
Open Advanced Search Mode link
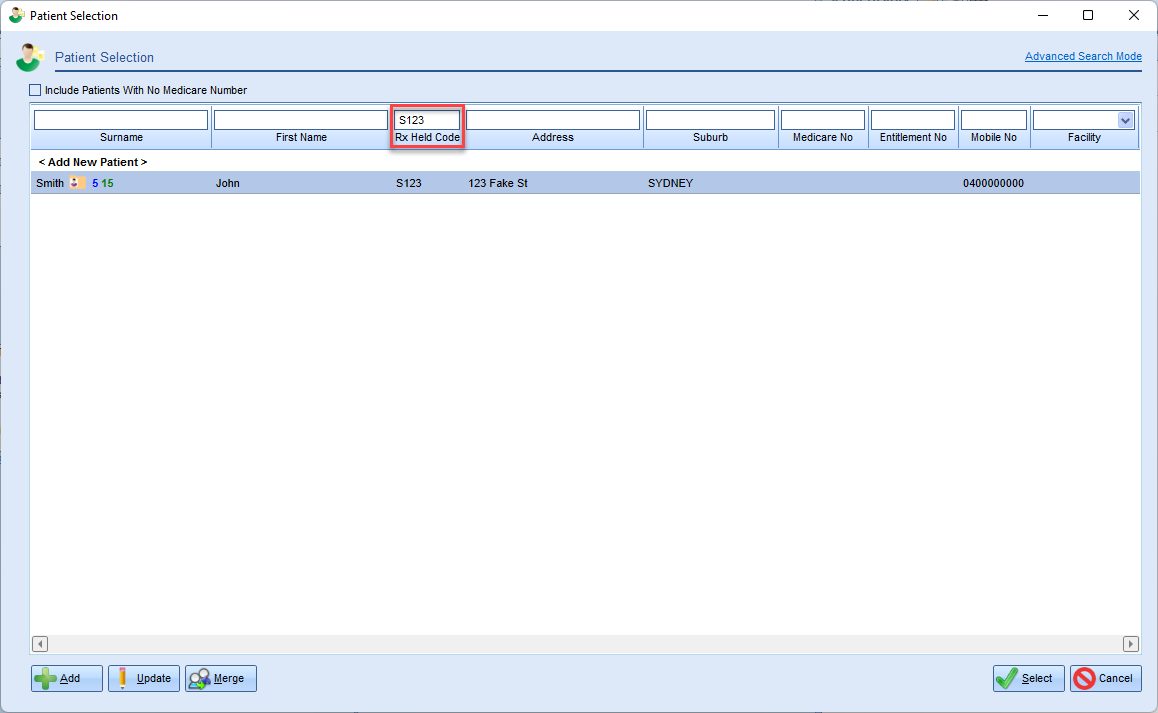coord(1083,56)
